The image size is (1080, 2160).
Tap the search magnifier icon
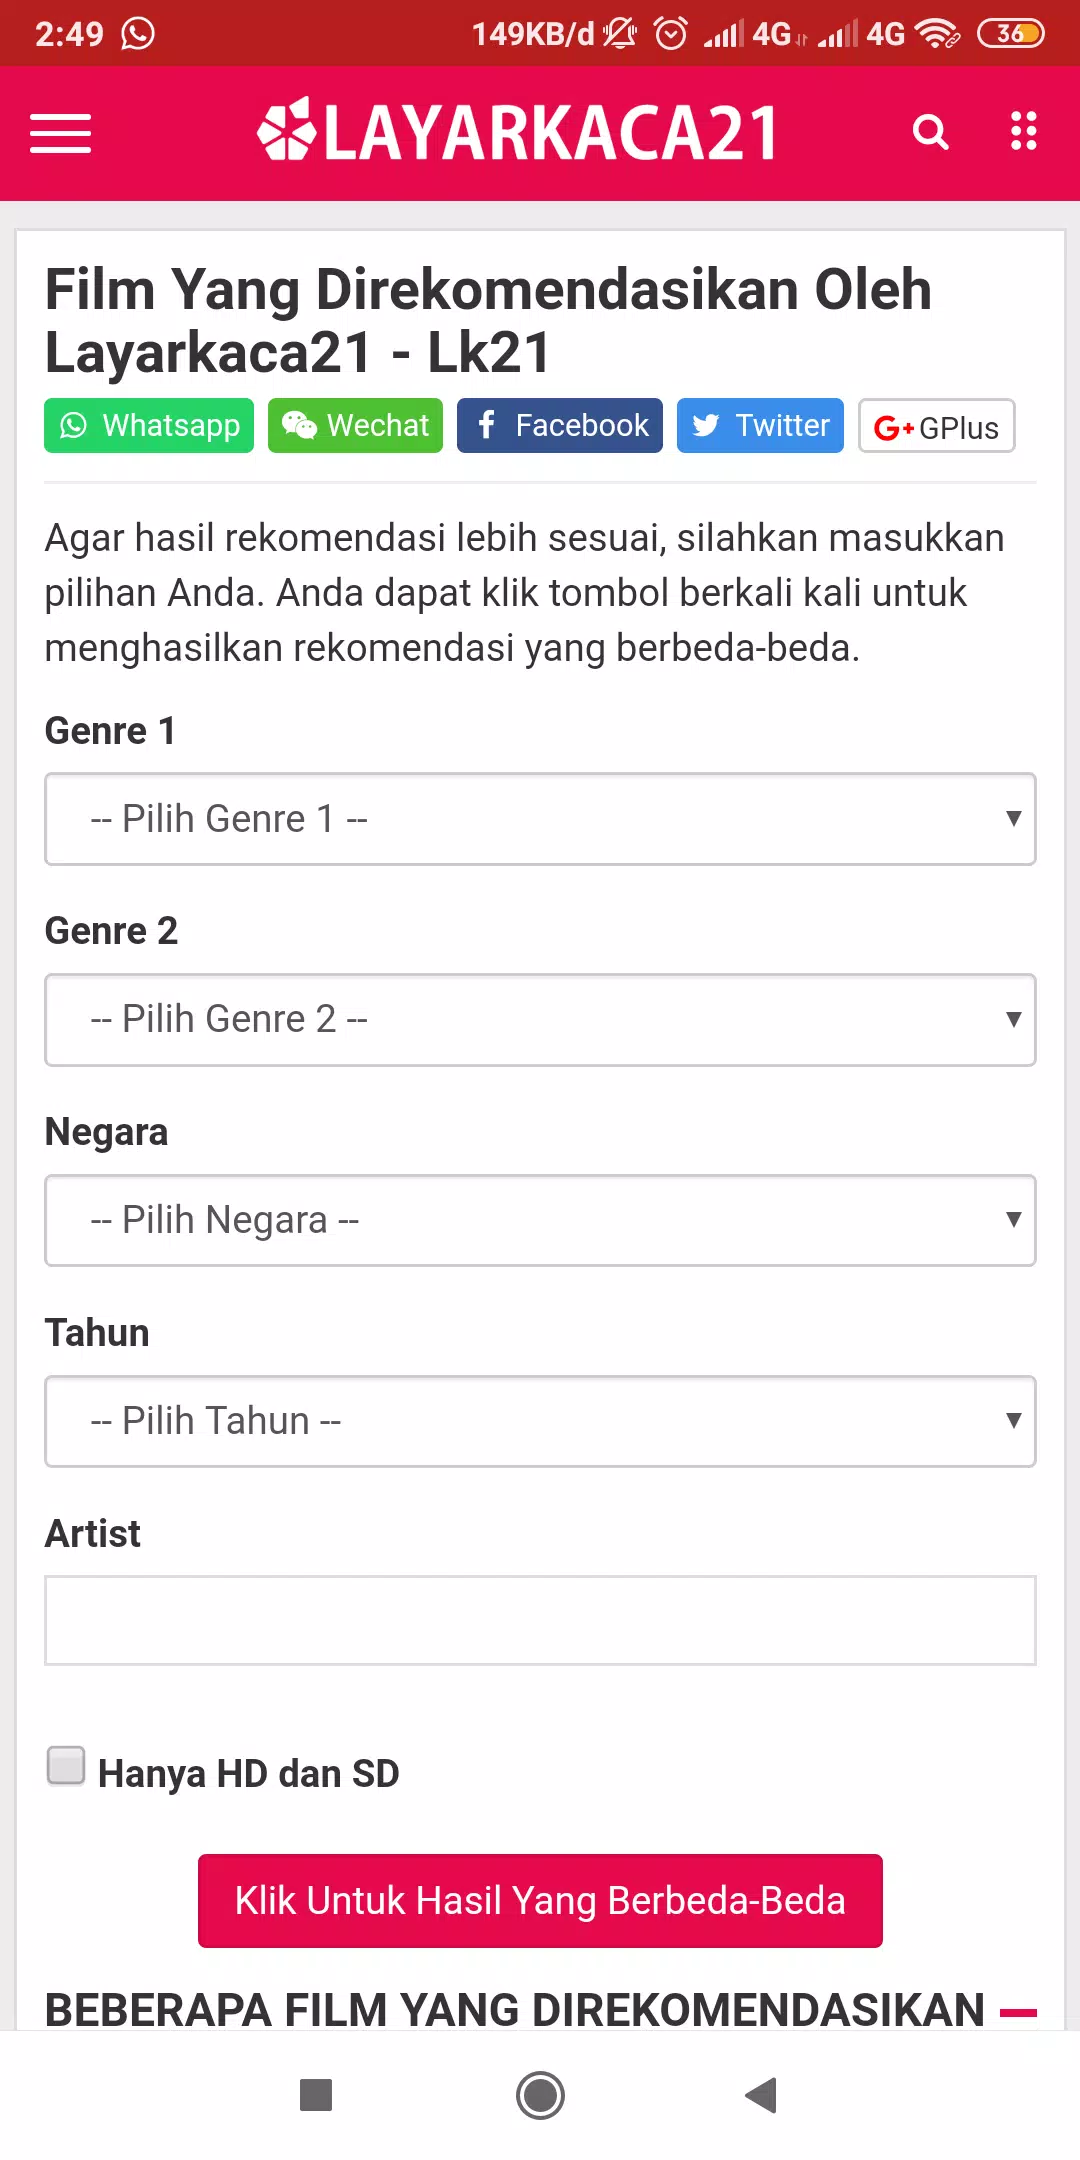(x=930, y=132)
